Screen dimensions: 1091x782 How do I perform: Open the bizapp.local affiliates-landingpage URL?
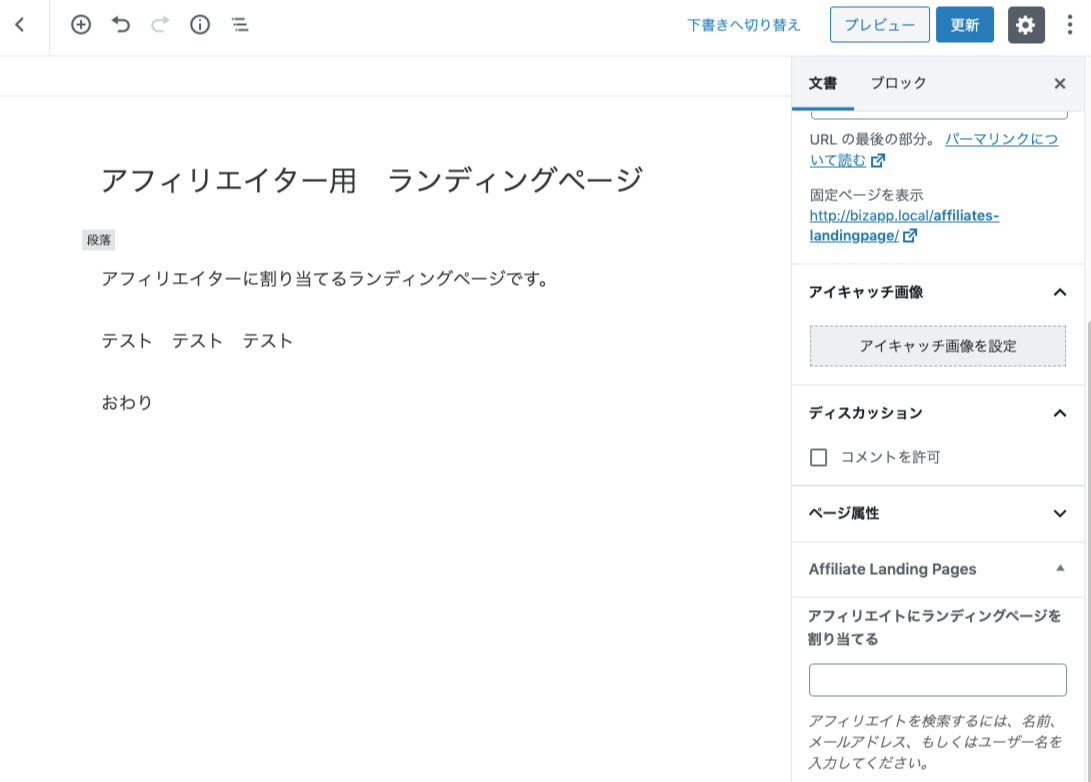pyautogui.click(x=904, y=225)
